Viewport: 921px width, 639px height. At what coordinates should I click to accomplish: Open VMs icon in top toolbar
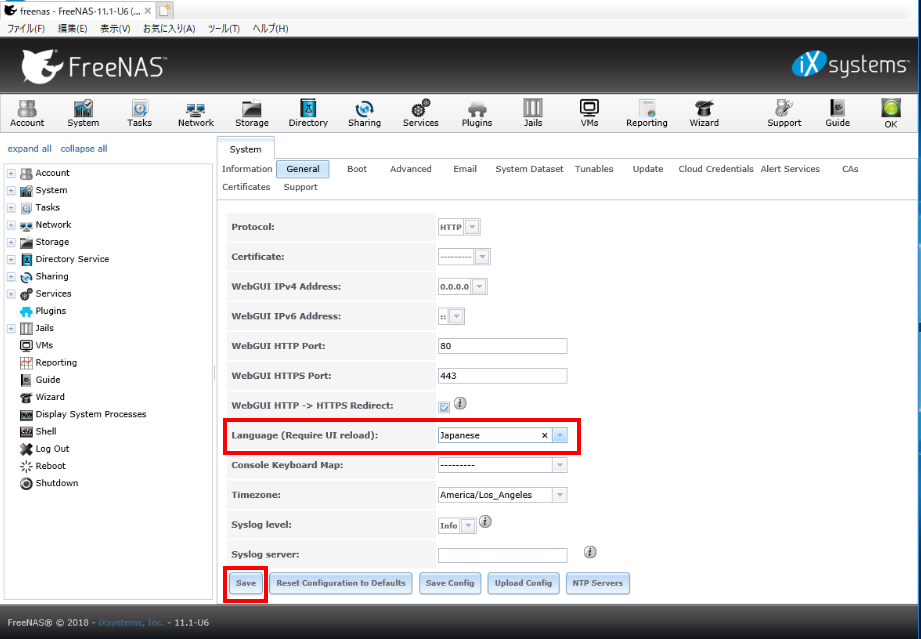point(589,113)
